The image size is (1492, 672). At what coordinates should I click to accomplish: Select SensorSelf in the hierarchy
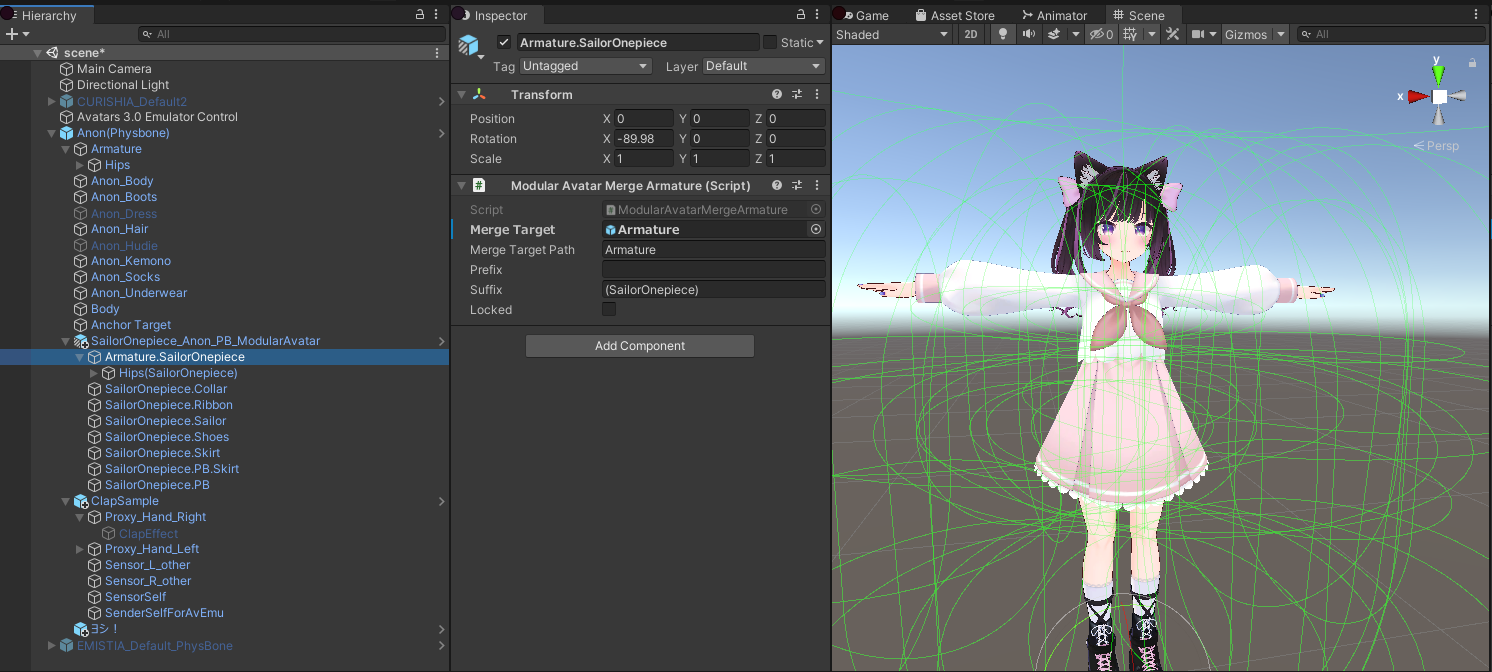click(135, 597)
